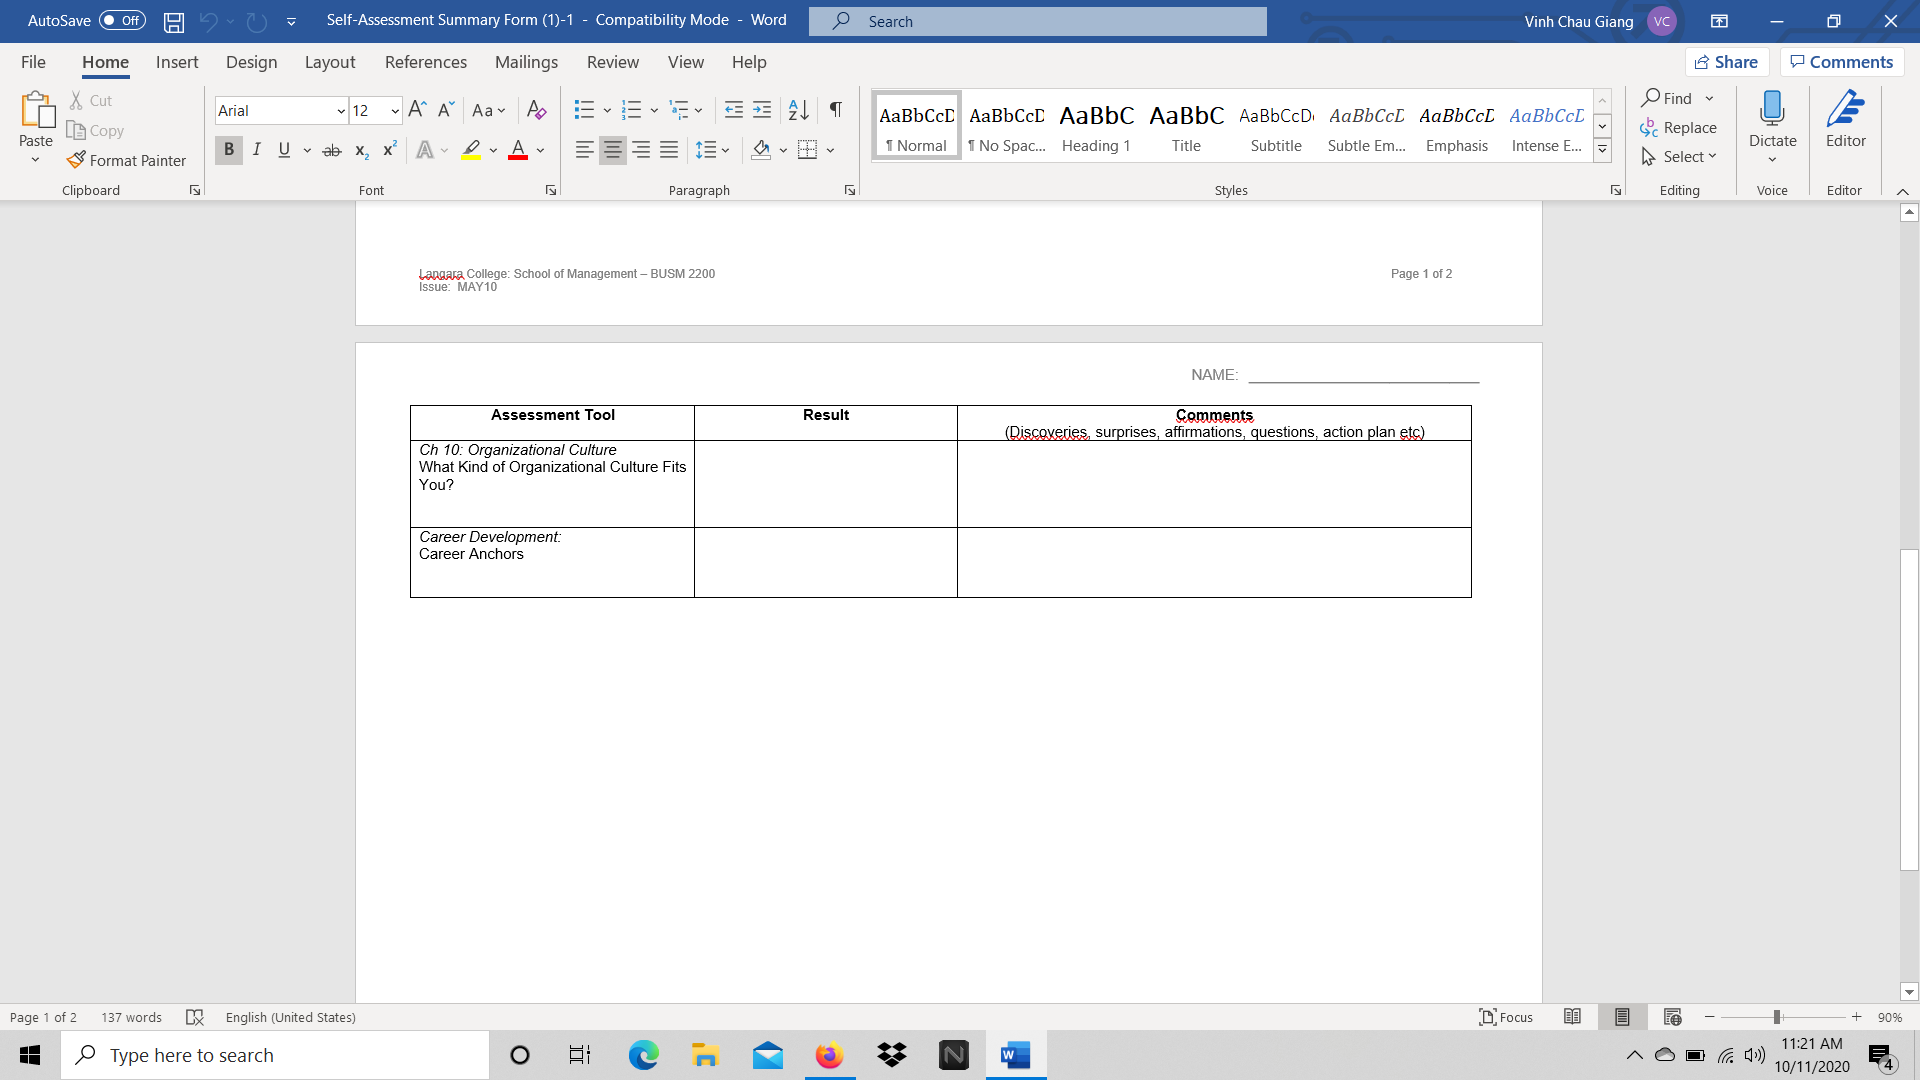Open the Change Case dropdown
This screenshot has height=1080, width=1920.
point(489,110)
